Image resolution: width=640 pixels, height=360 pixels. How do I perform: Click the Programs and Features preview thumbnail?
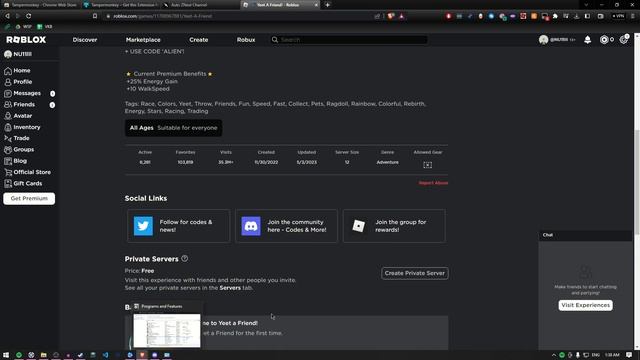(167, 330)
